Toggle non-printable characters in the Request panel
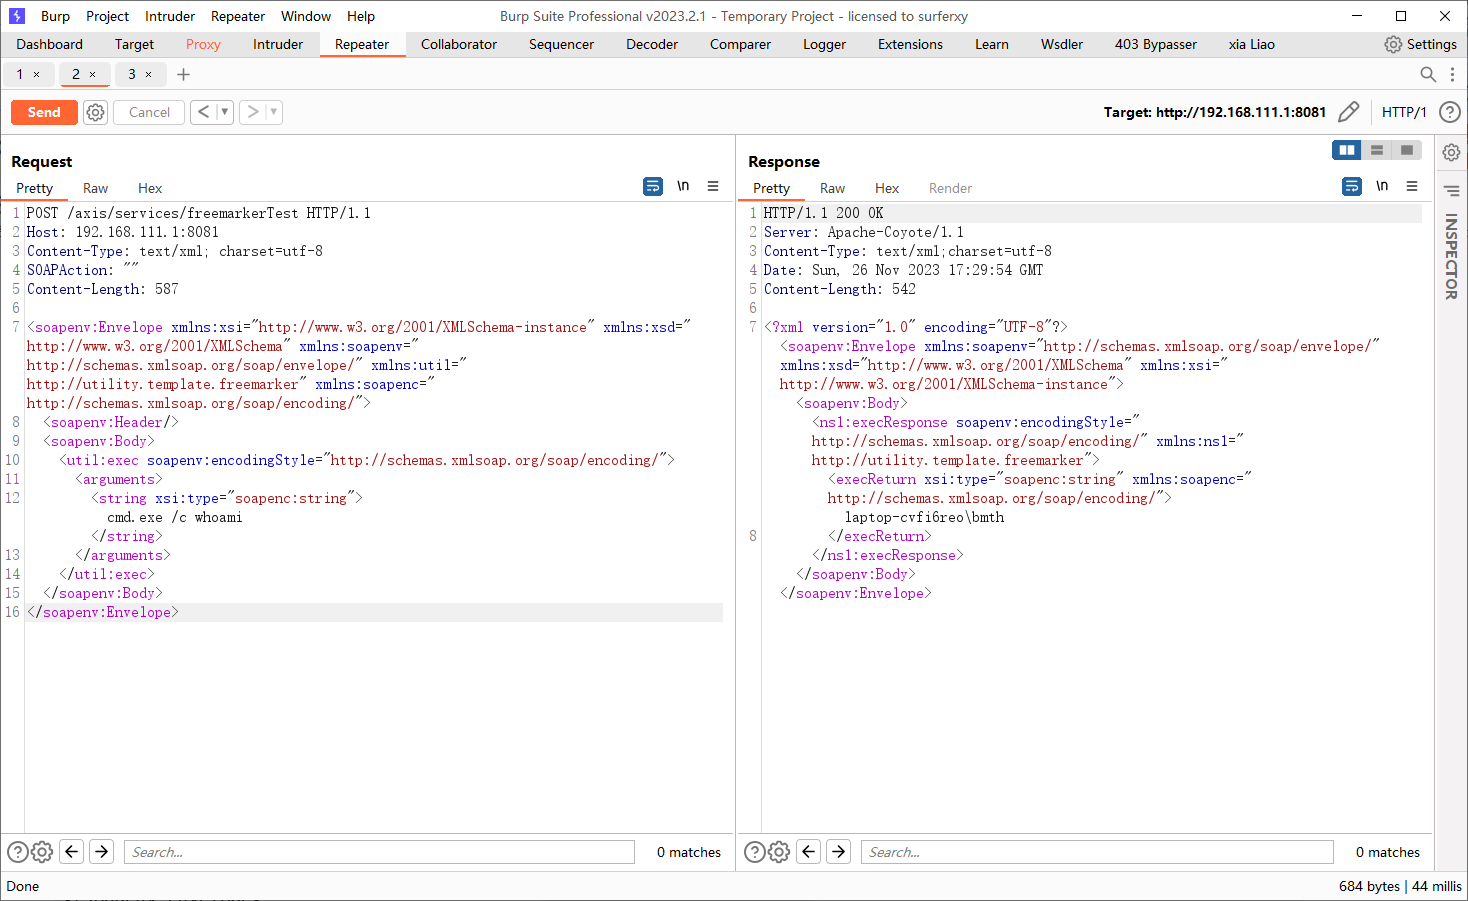Viewport: 1468px width, 901px height. [683, 186]
